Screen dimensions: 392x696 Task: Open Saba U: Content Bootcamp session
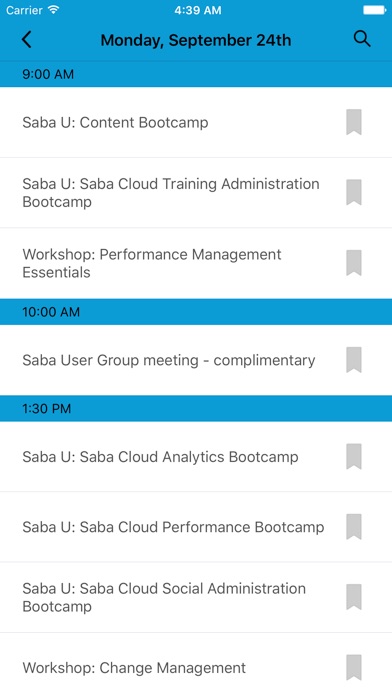click(x=196, y=122)
